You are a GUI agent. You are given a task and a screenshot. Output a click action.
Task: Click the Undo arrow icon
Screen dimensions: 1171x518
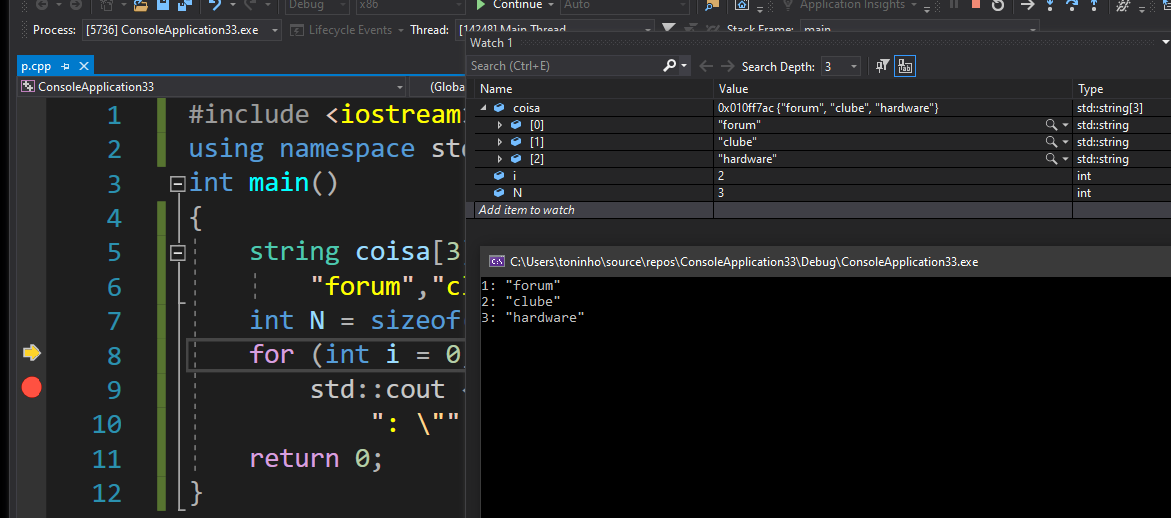[x=216, y=4]
